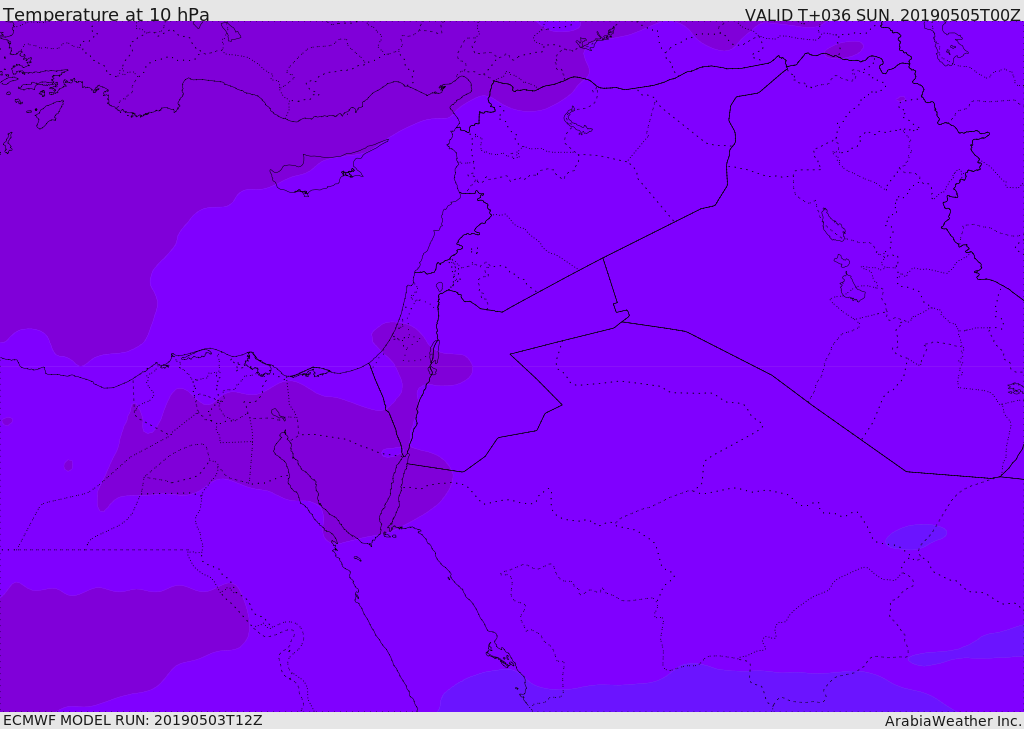This screenshot has height=729, width=1024.
Task: Click the 'ECMWF MODEL RUN: 20190503T12Z' footer text
Action: tap(133, 721)
